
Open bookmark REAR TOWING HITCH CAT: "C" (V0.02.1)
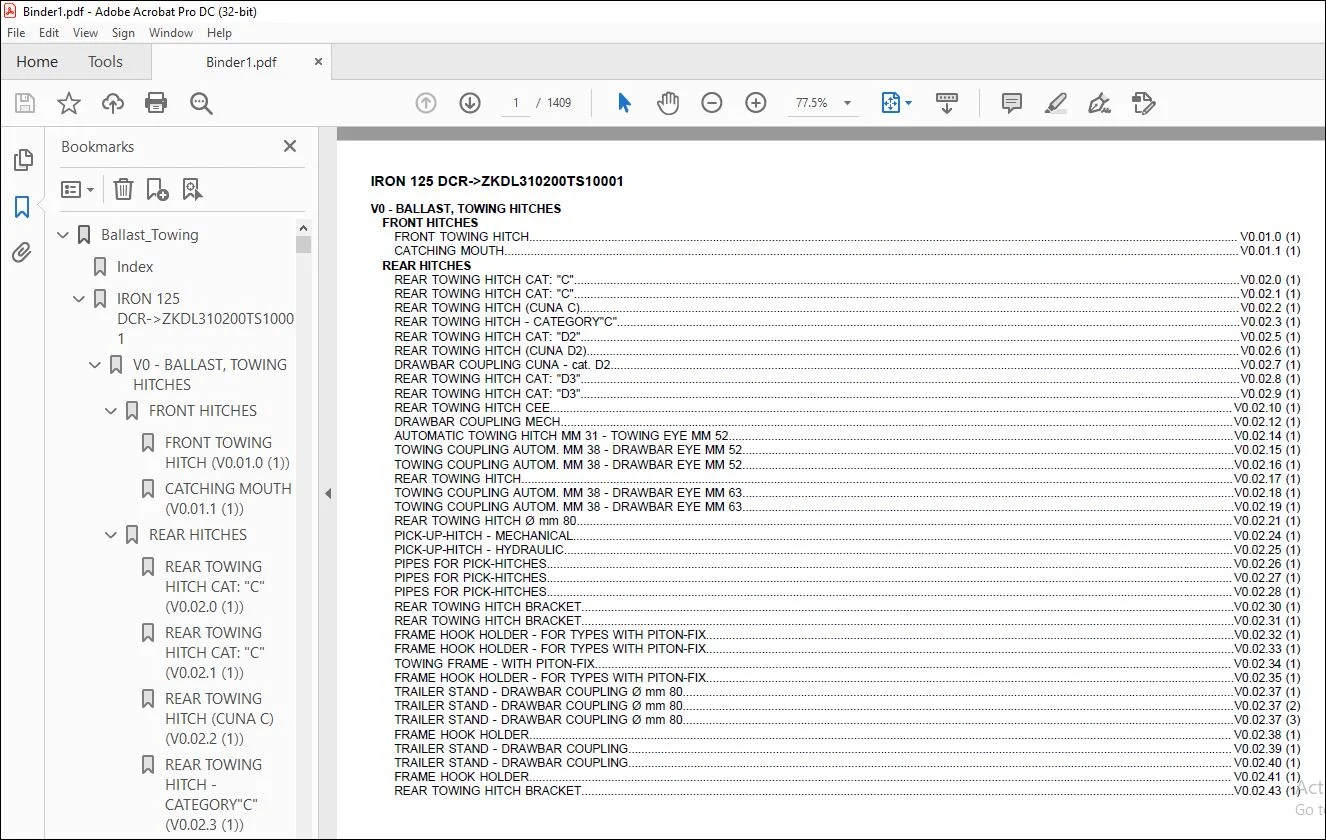click(215, 653)
